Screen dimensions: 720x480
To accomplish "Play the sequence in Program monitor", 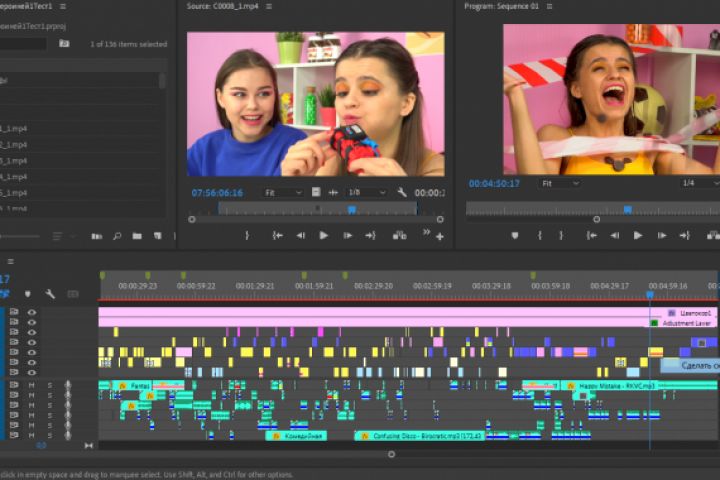I will tap(638, 236).
